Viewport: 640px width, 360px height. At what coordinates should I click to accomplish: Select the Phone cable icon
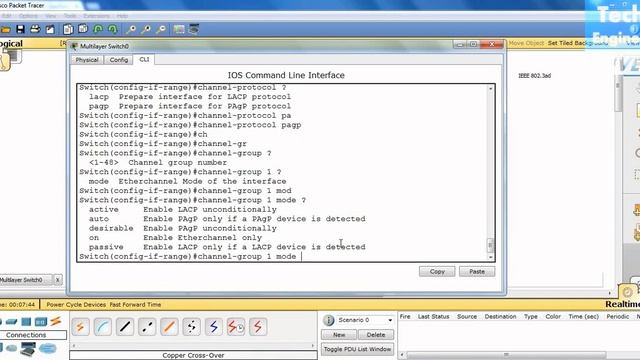click(191, 327)
